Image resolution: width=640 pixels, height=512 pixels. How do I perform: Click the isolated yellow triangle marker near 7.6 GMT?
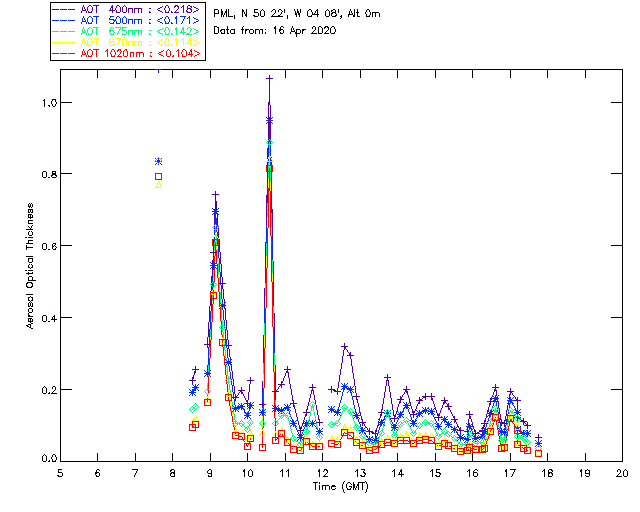[x=159, y=185]
